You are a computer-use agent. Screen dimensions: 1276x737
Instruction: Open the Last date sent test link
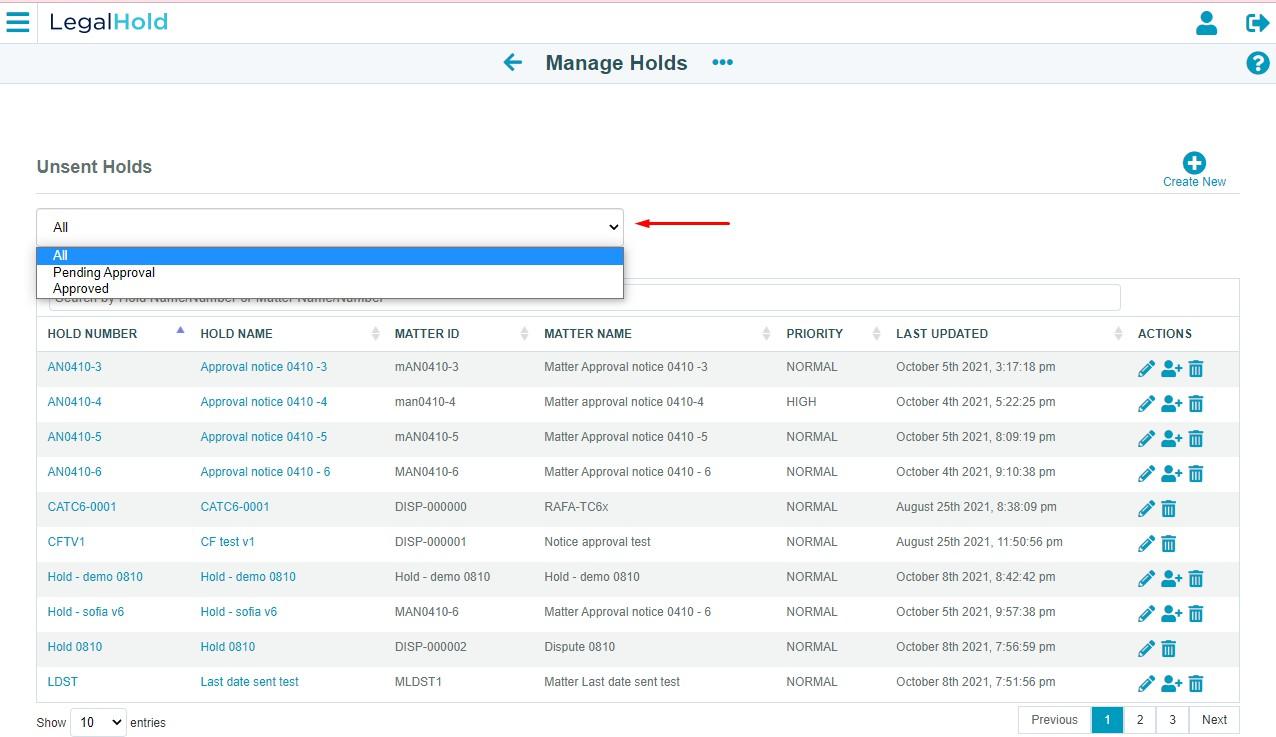(x=250, y=682)
